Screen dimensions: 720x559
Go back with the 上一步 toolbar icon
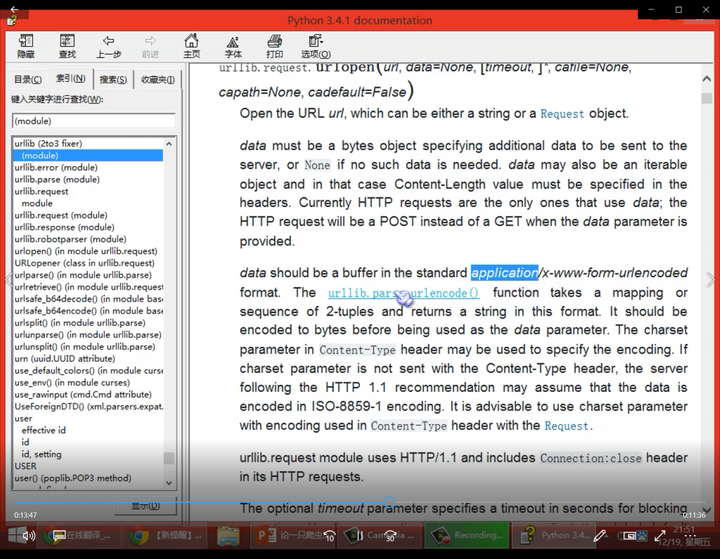point(108,46)
